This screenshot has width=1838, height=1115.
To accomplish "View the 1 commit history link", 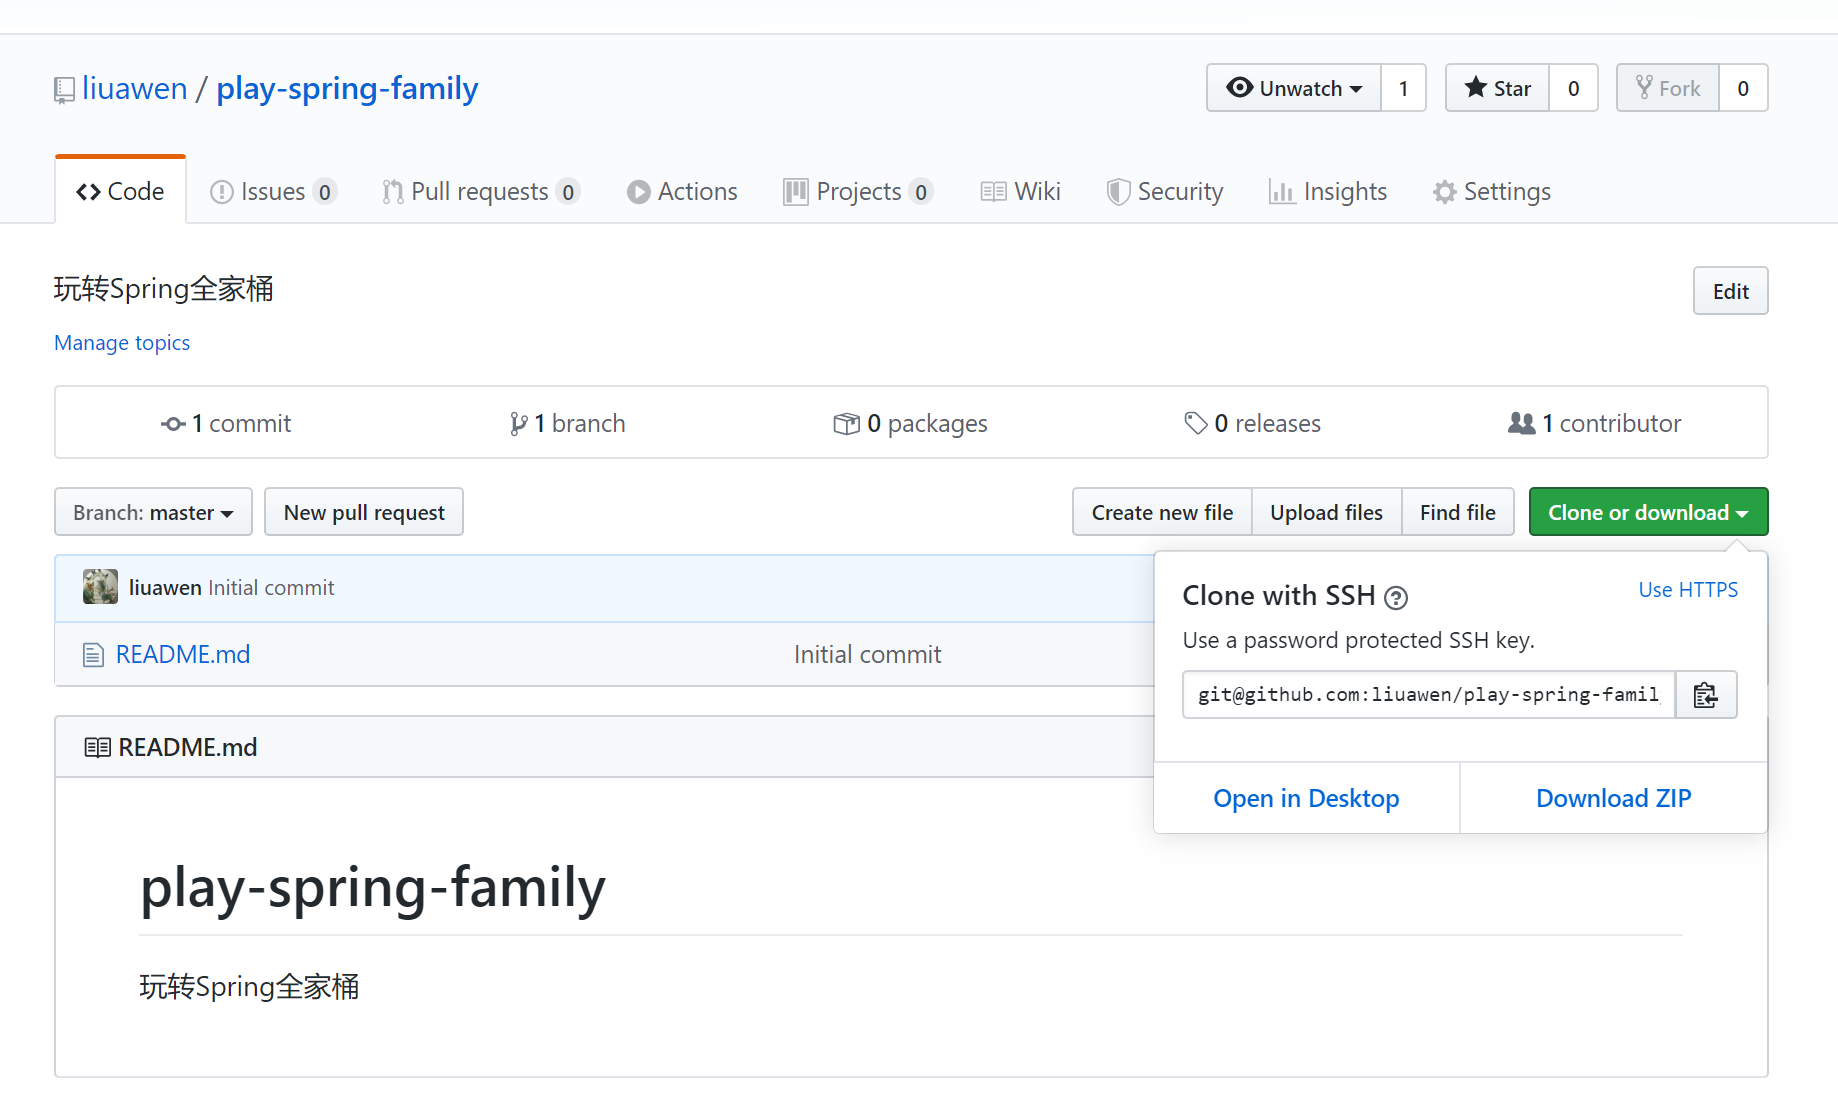I will 226,423.
